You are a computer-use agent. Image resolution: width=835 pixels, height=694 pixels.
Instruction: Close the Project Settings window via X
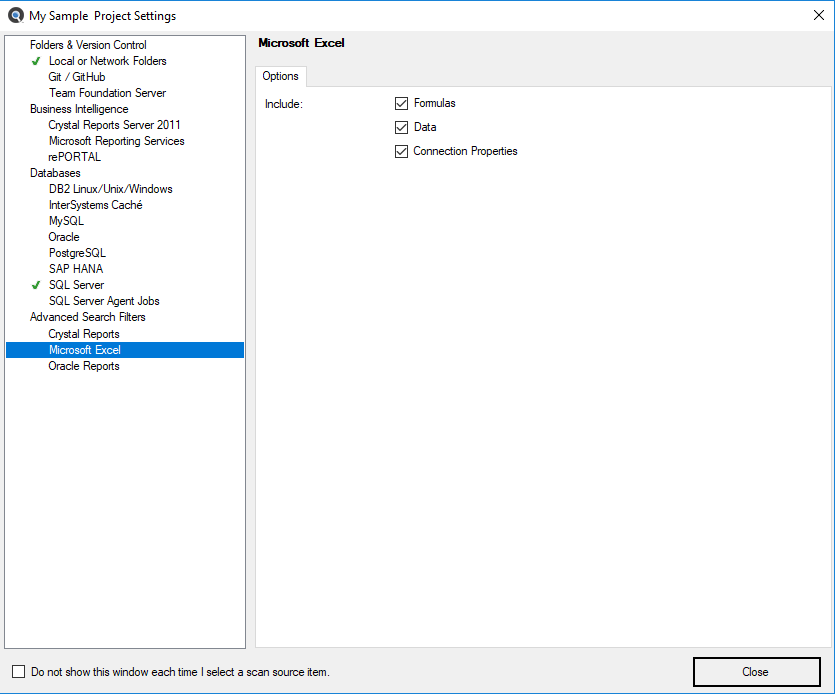pyautogui.click(x=819, y=15)
